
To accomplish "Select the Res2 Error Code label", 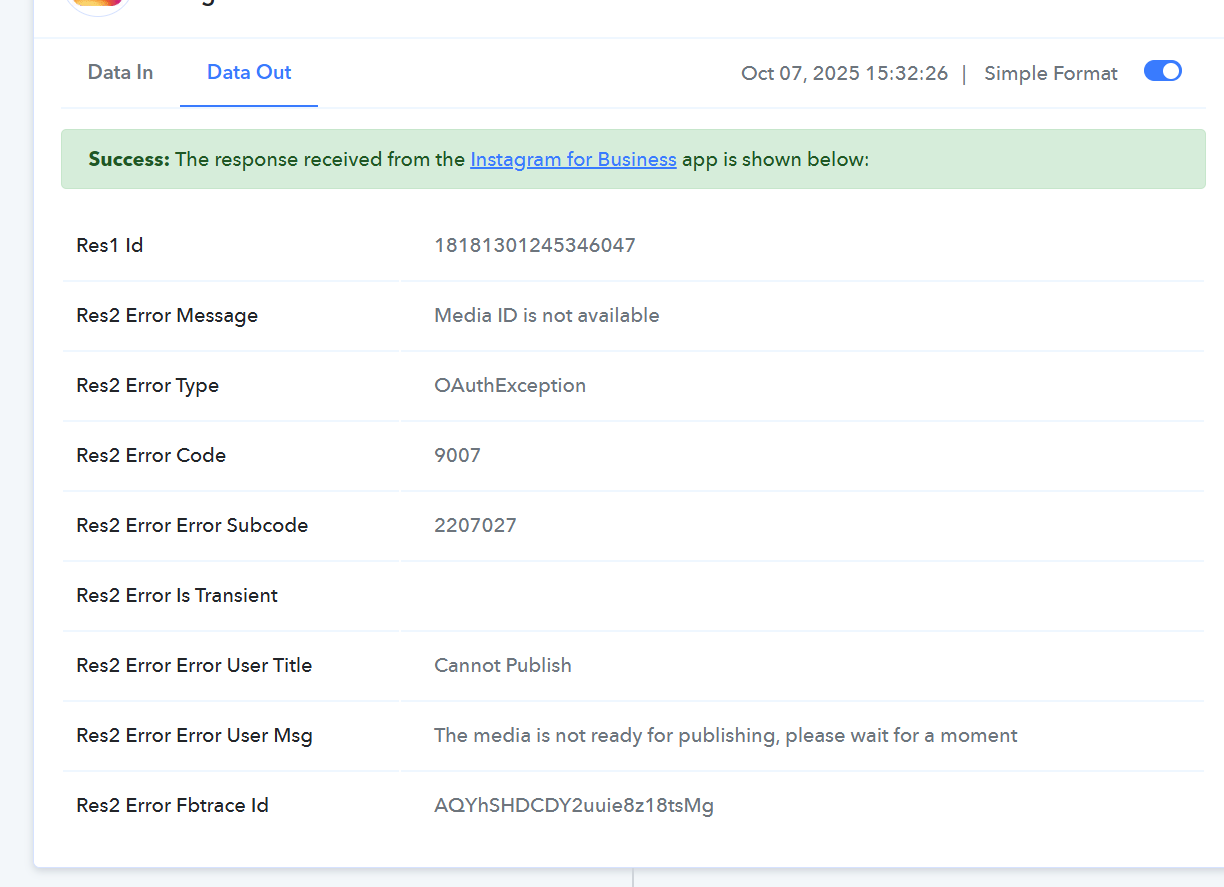I will click(x=151, y=456).
